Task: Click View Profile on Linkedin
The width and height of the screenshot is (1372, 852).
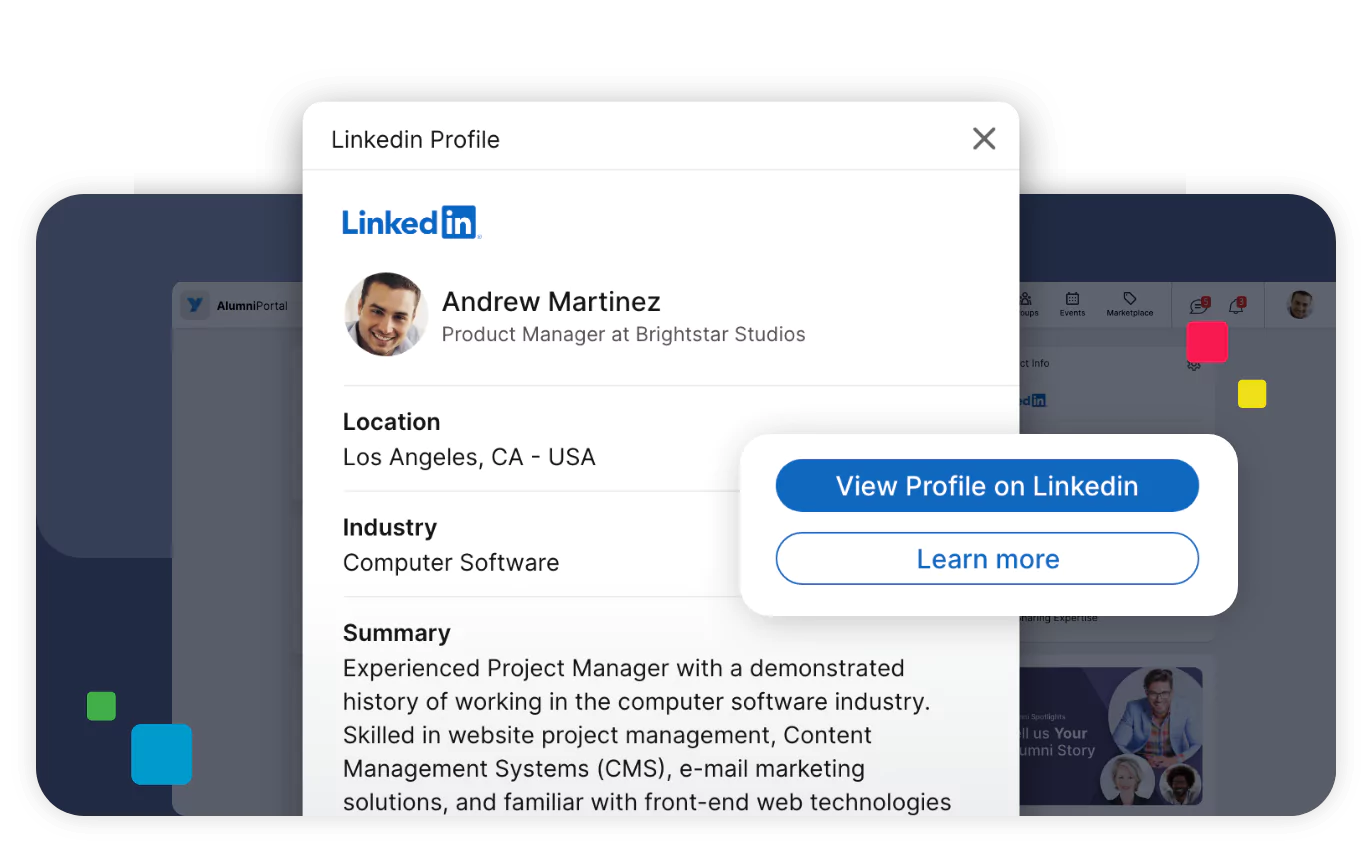Action: click(x=987, y=485)
